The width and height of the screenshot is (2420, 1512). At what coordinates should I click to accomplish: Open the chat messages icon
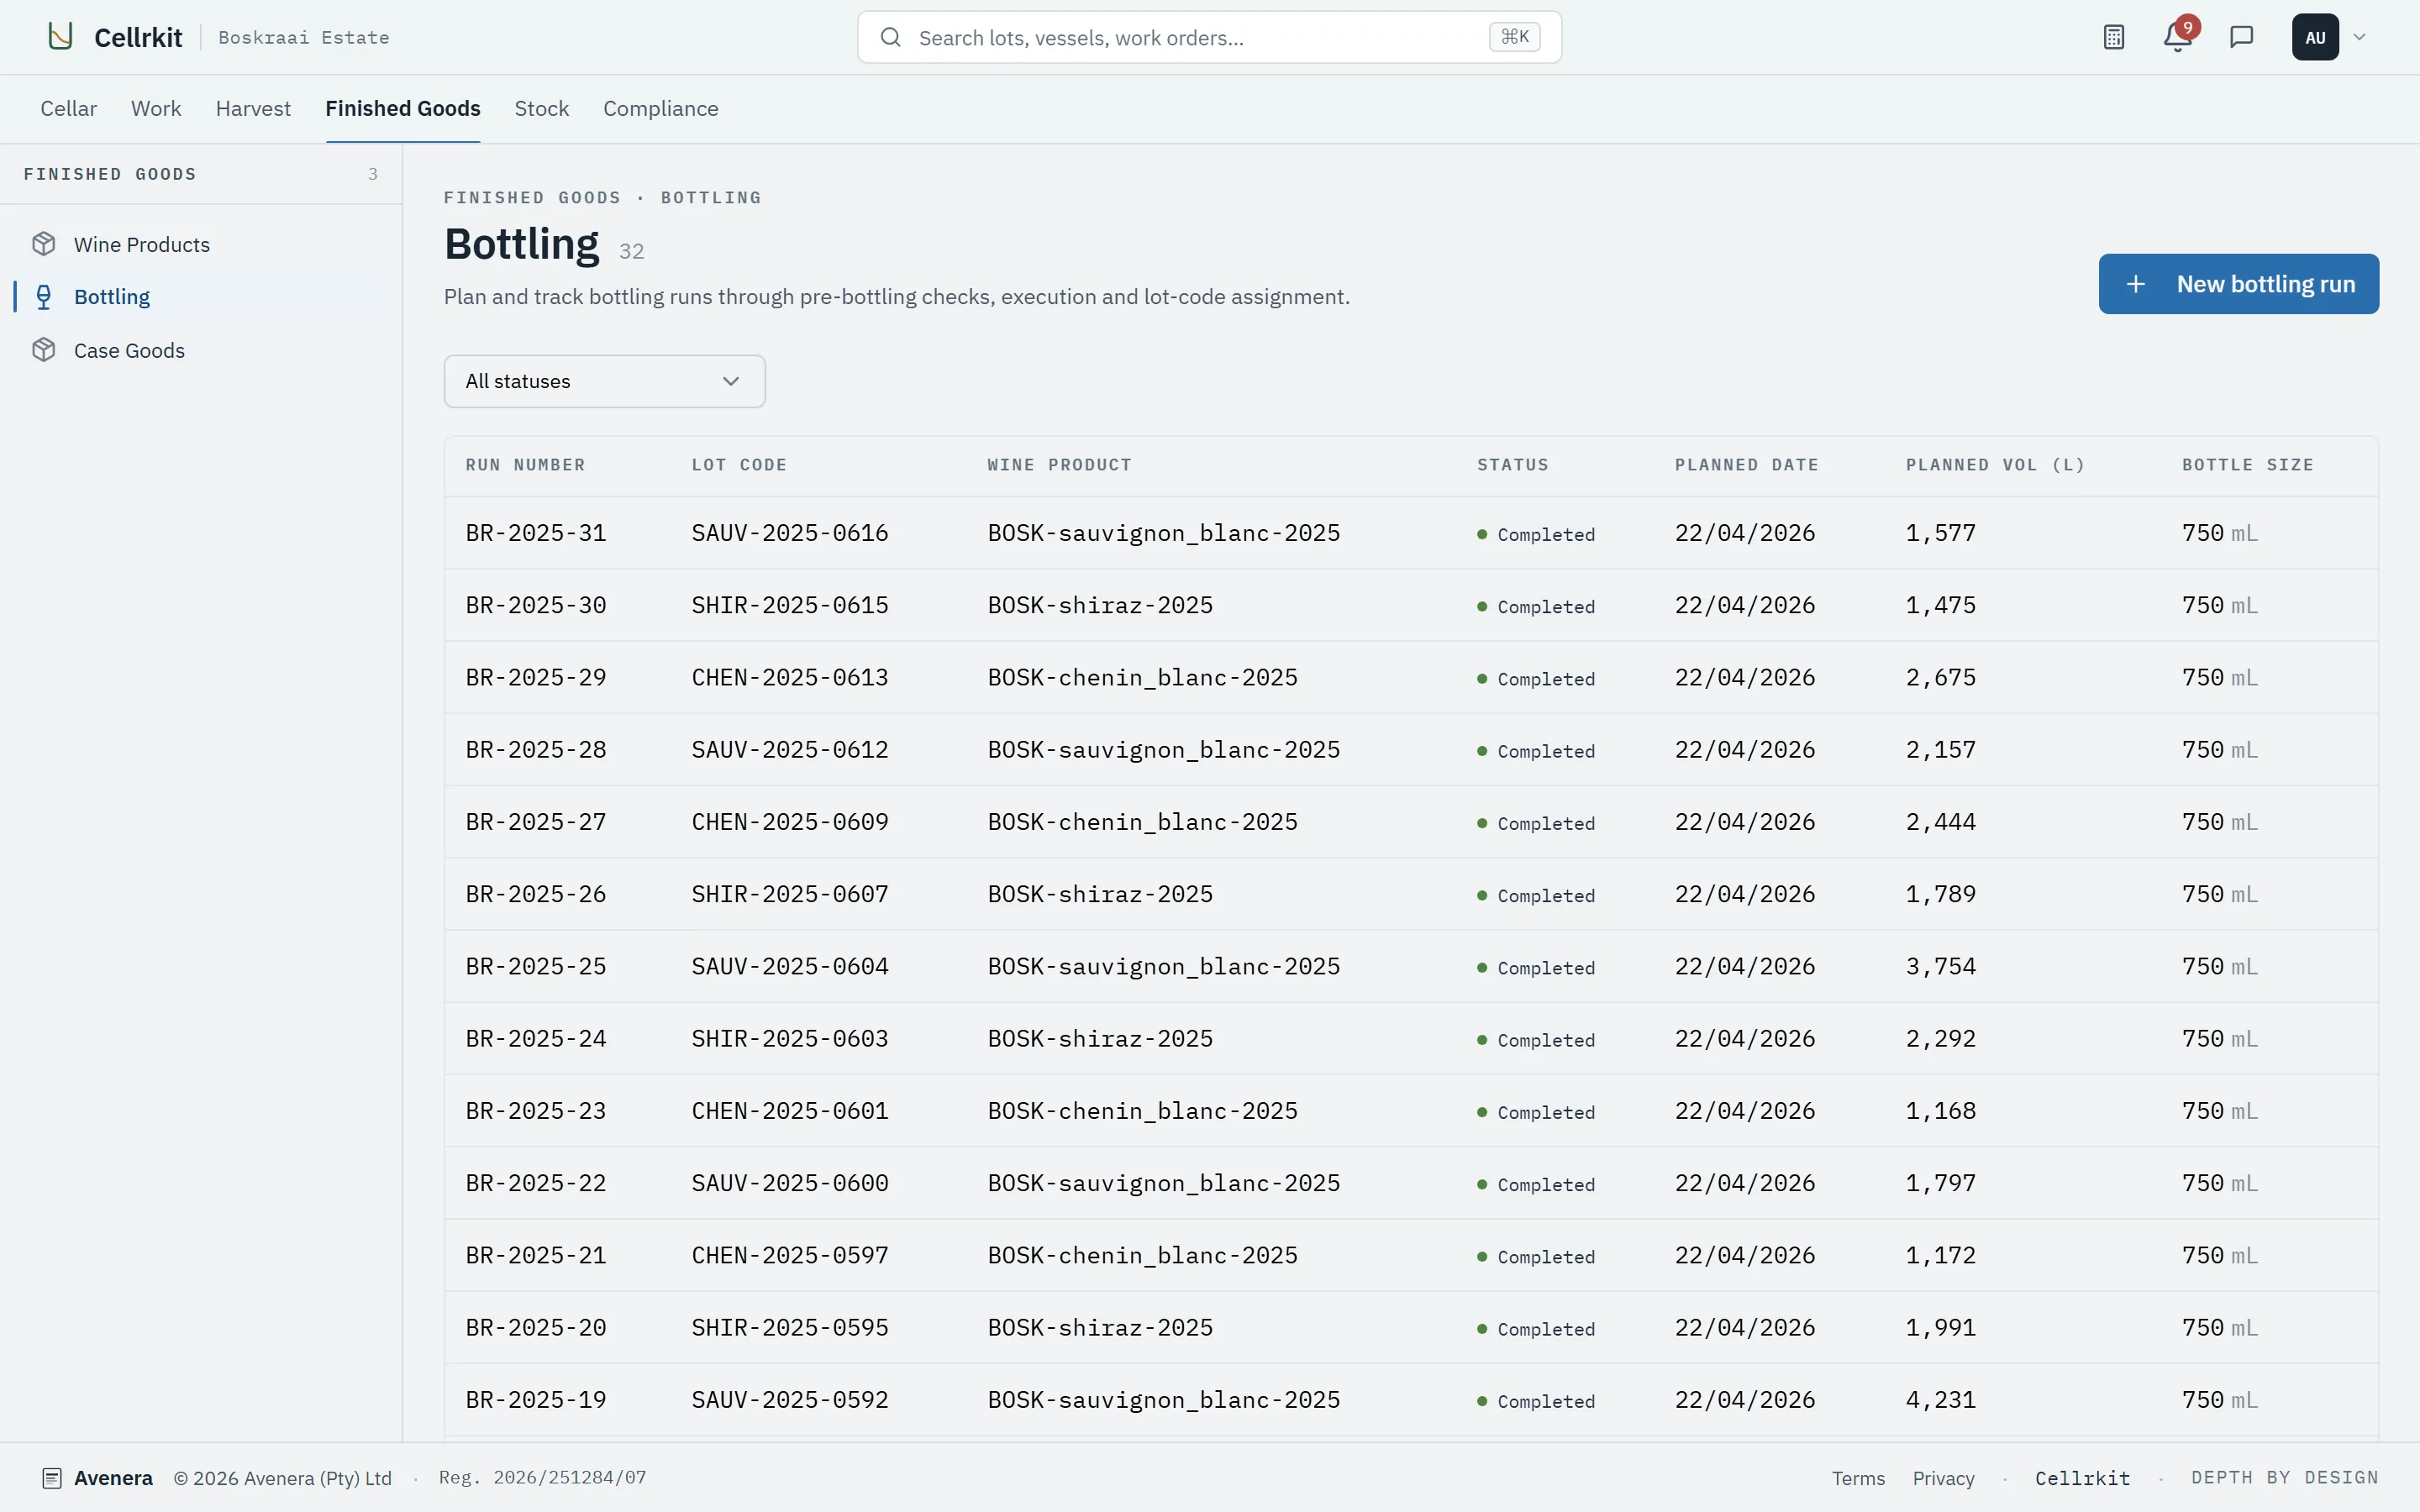click(2241, 37)
